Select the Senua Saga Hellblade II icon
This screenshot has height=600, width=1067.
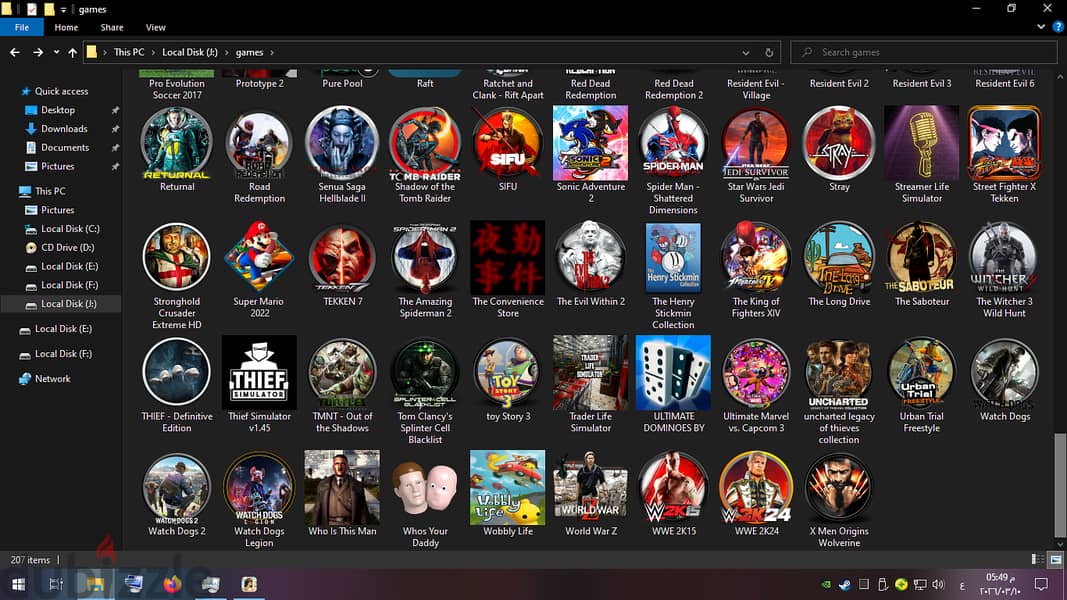342,143
